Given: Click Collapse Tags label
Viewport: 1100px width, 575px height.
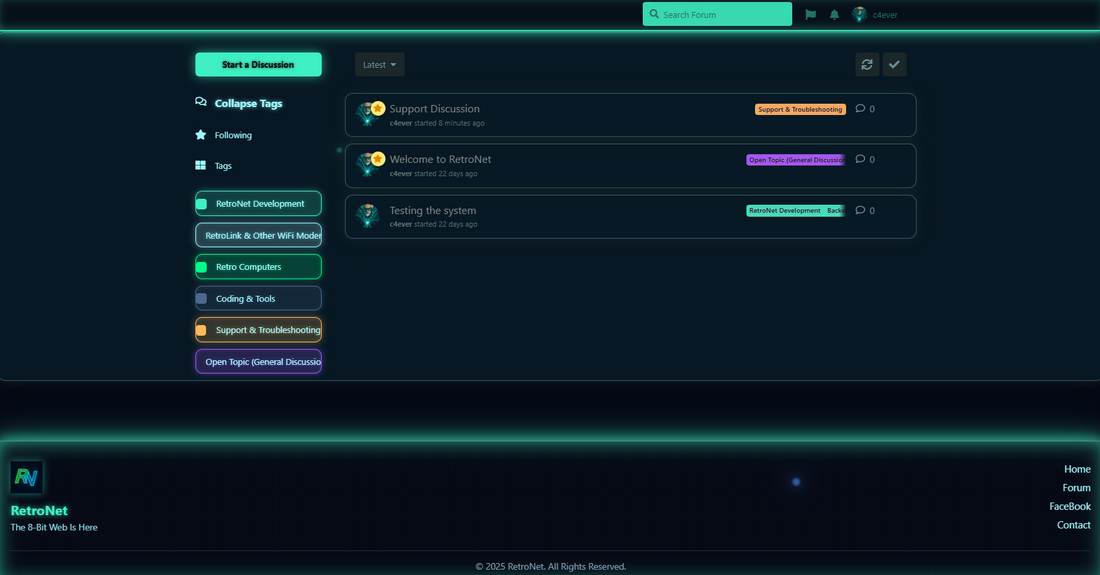Looking at the screenshot, I should click(x=248, y=103).
